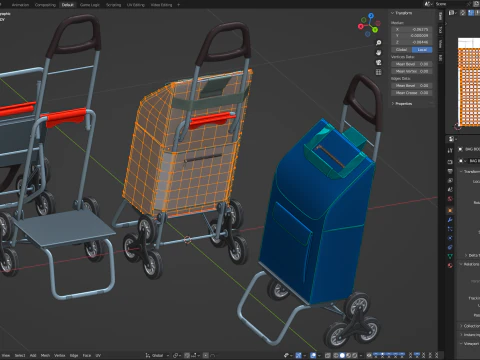Click the red X axis on navigation gizmo
This screenshot has height=360, width=480.
click(361, 26)
